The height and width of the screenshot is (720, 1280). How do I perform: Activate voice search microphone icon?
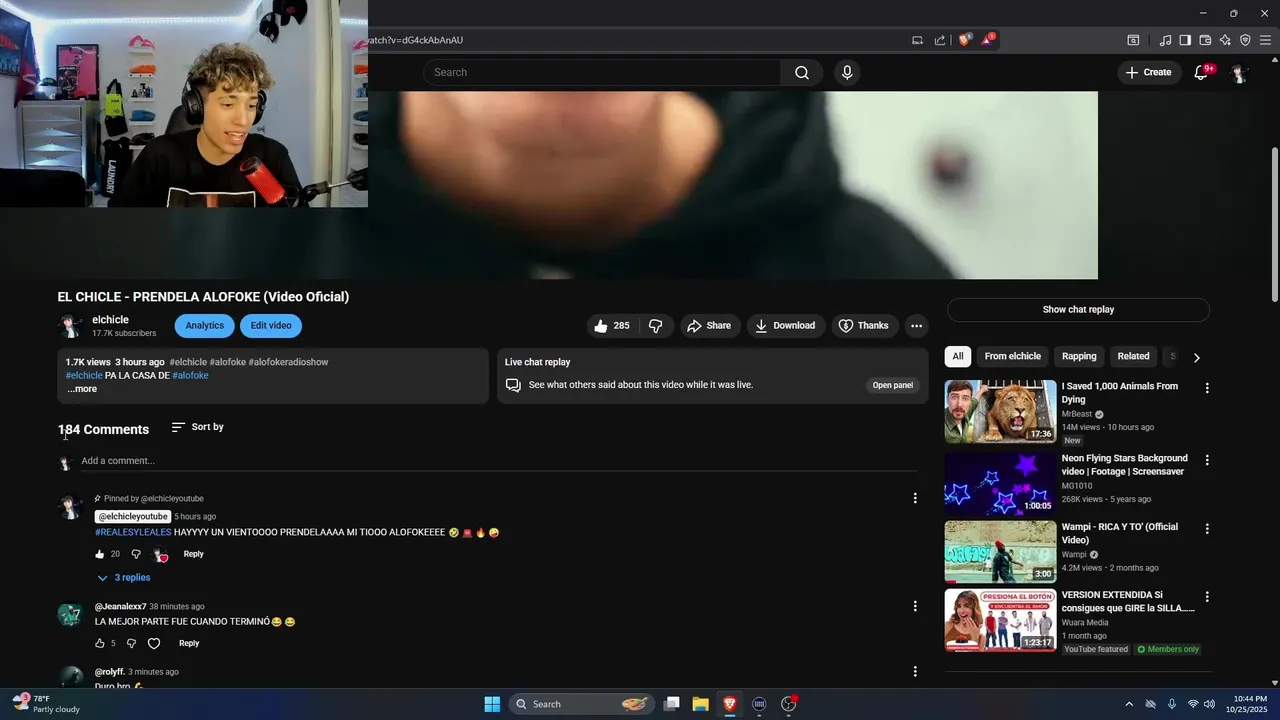pos(847,72)
